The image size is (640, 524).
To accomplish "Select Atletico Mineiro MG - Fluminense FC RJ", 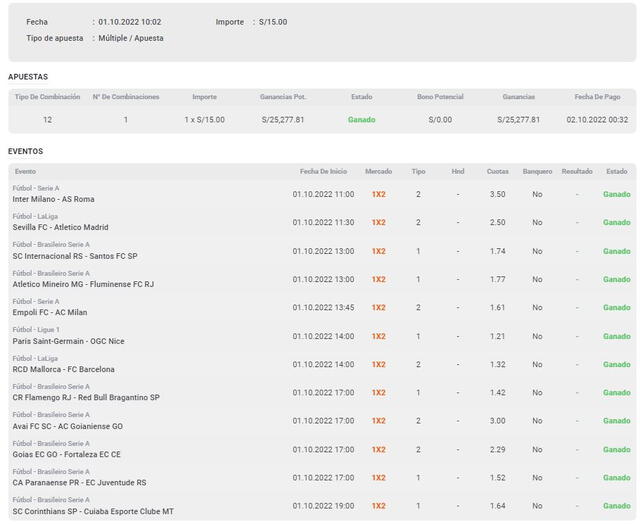I will (x=83, y=284).
